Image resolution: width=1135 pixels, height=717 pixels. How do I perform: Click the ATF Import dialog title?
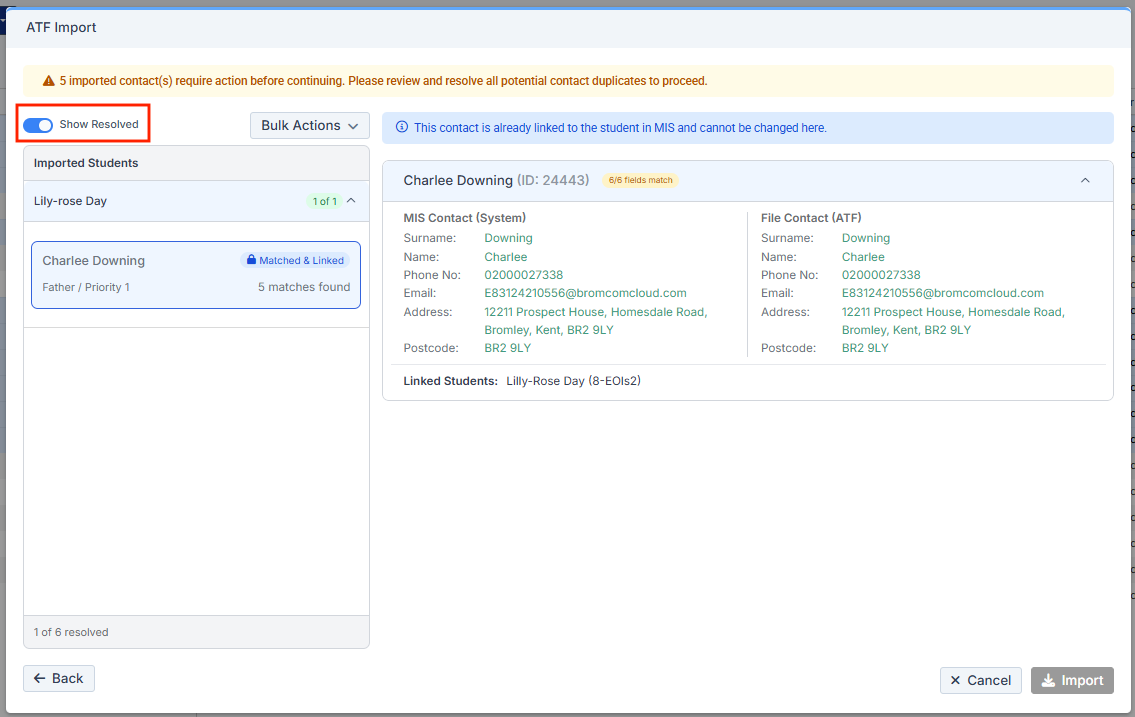pyautogui.click(x=62, y=27)
